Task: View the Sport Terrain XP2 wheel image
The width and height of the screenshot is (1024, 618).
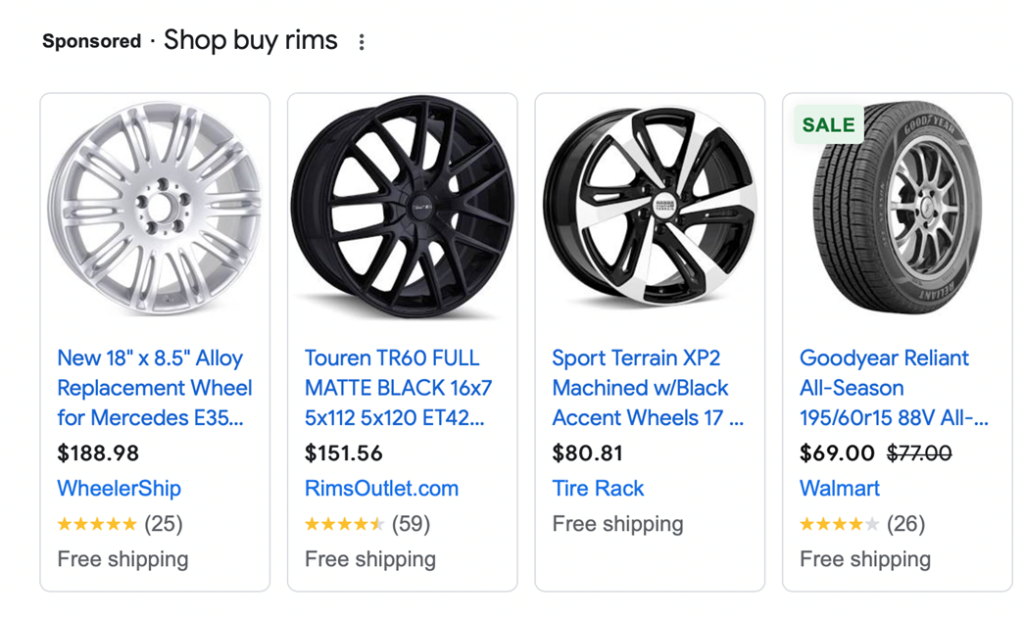Action: (649, 208)
